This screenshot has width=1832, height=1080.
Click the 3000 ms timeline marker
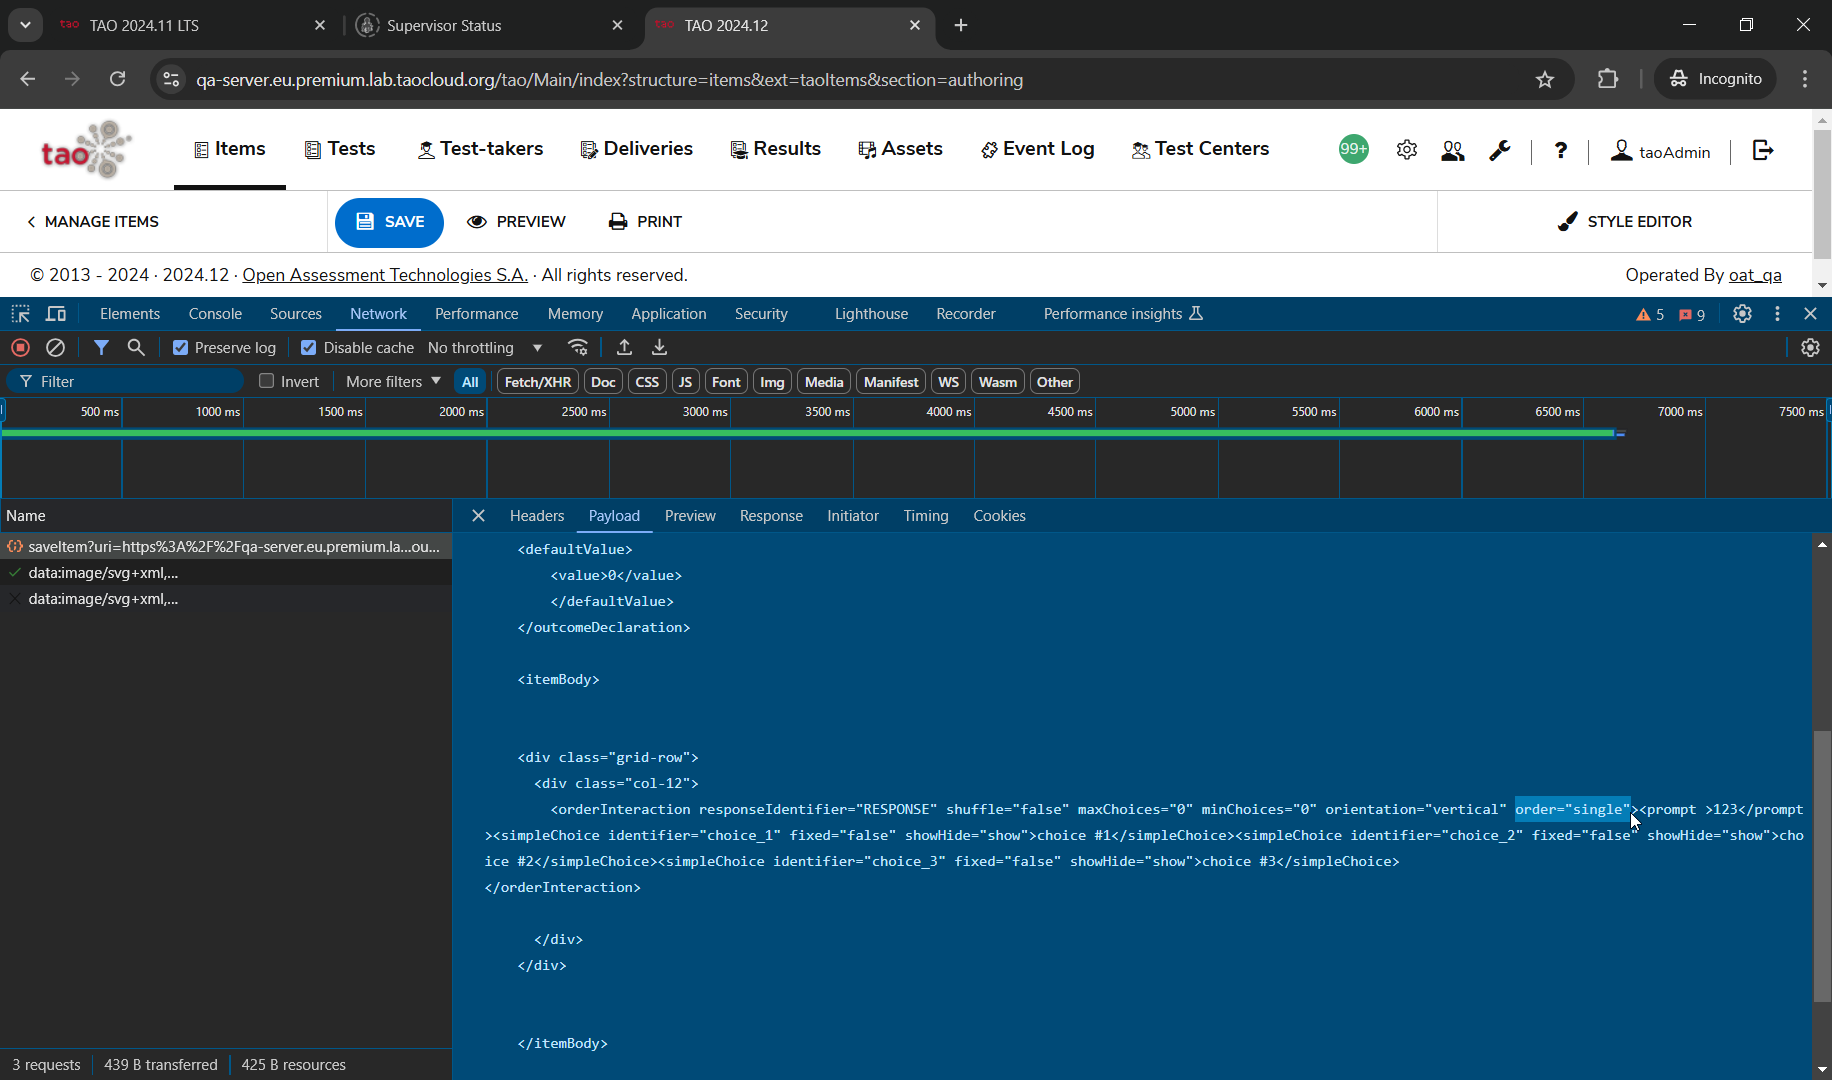[705, 412]
